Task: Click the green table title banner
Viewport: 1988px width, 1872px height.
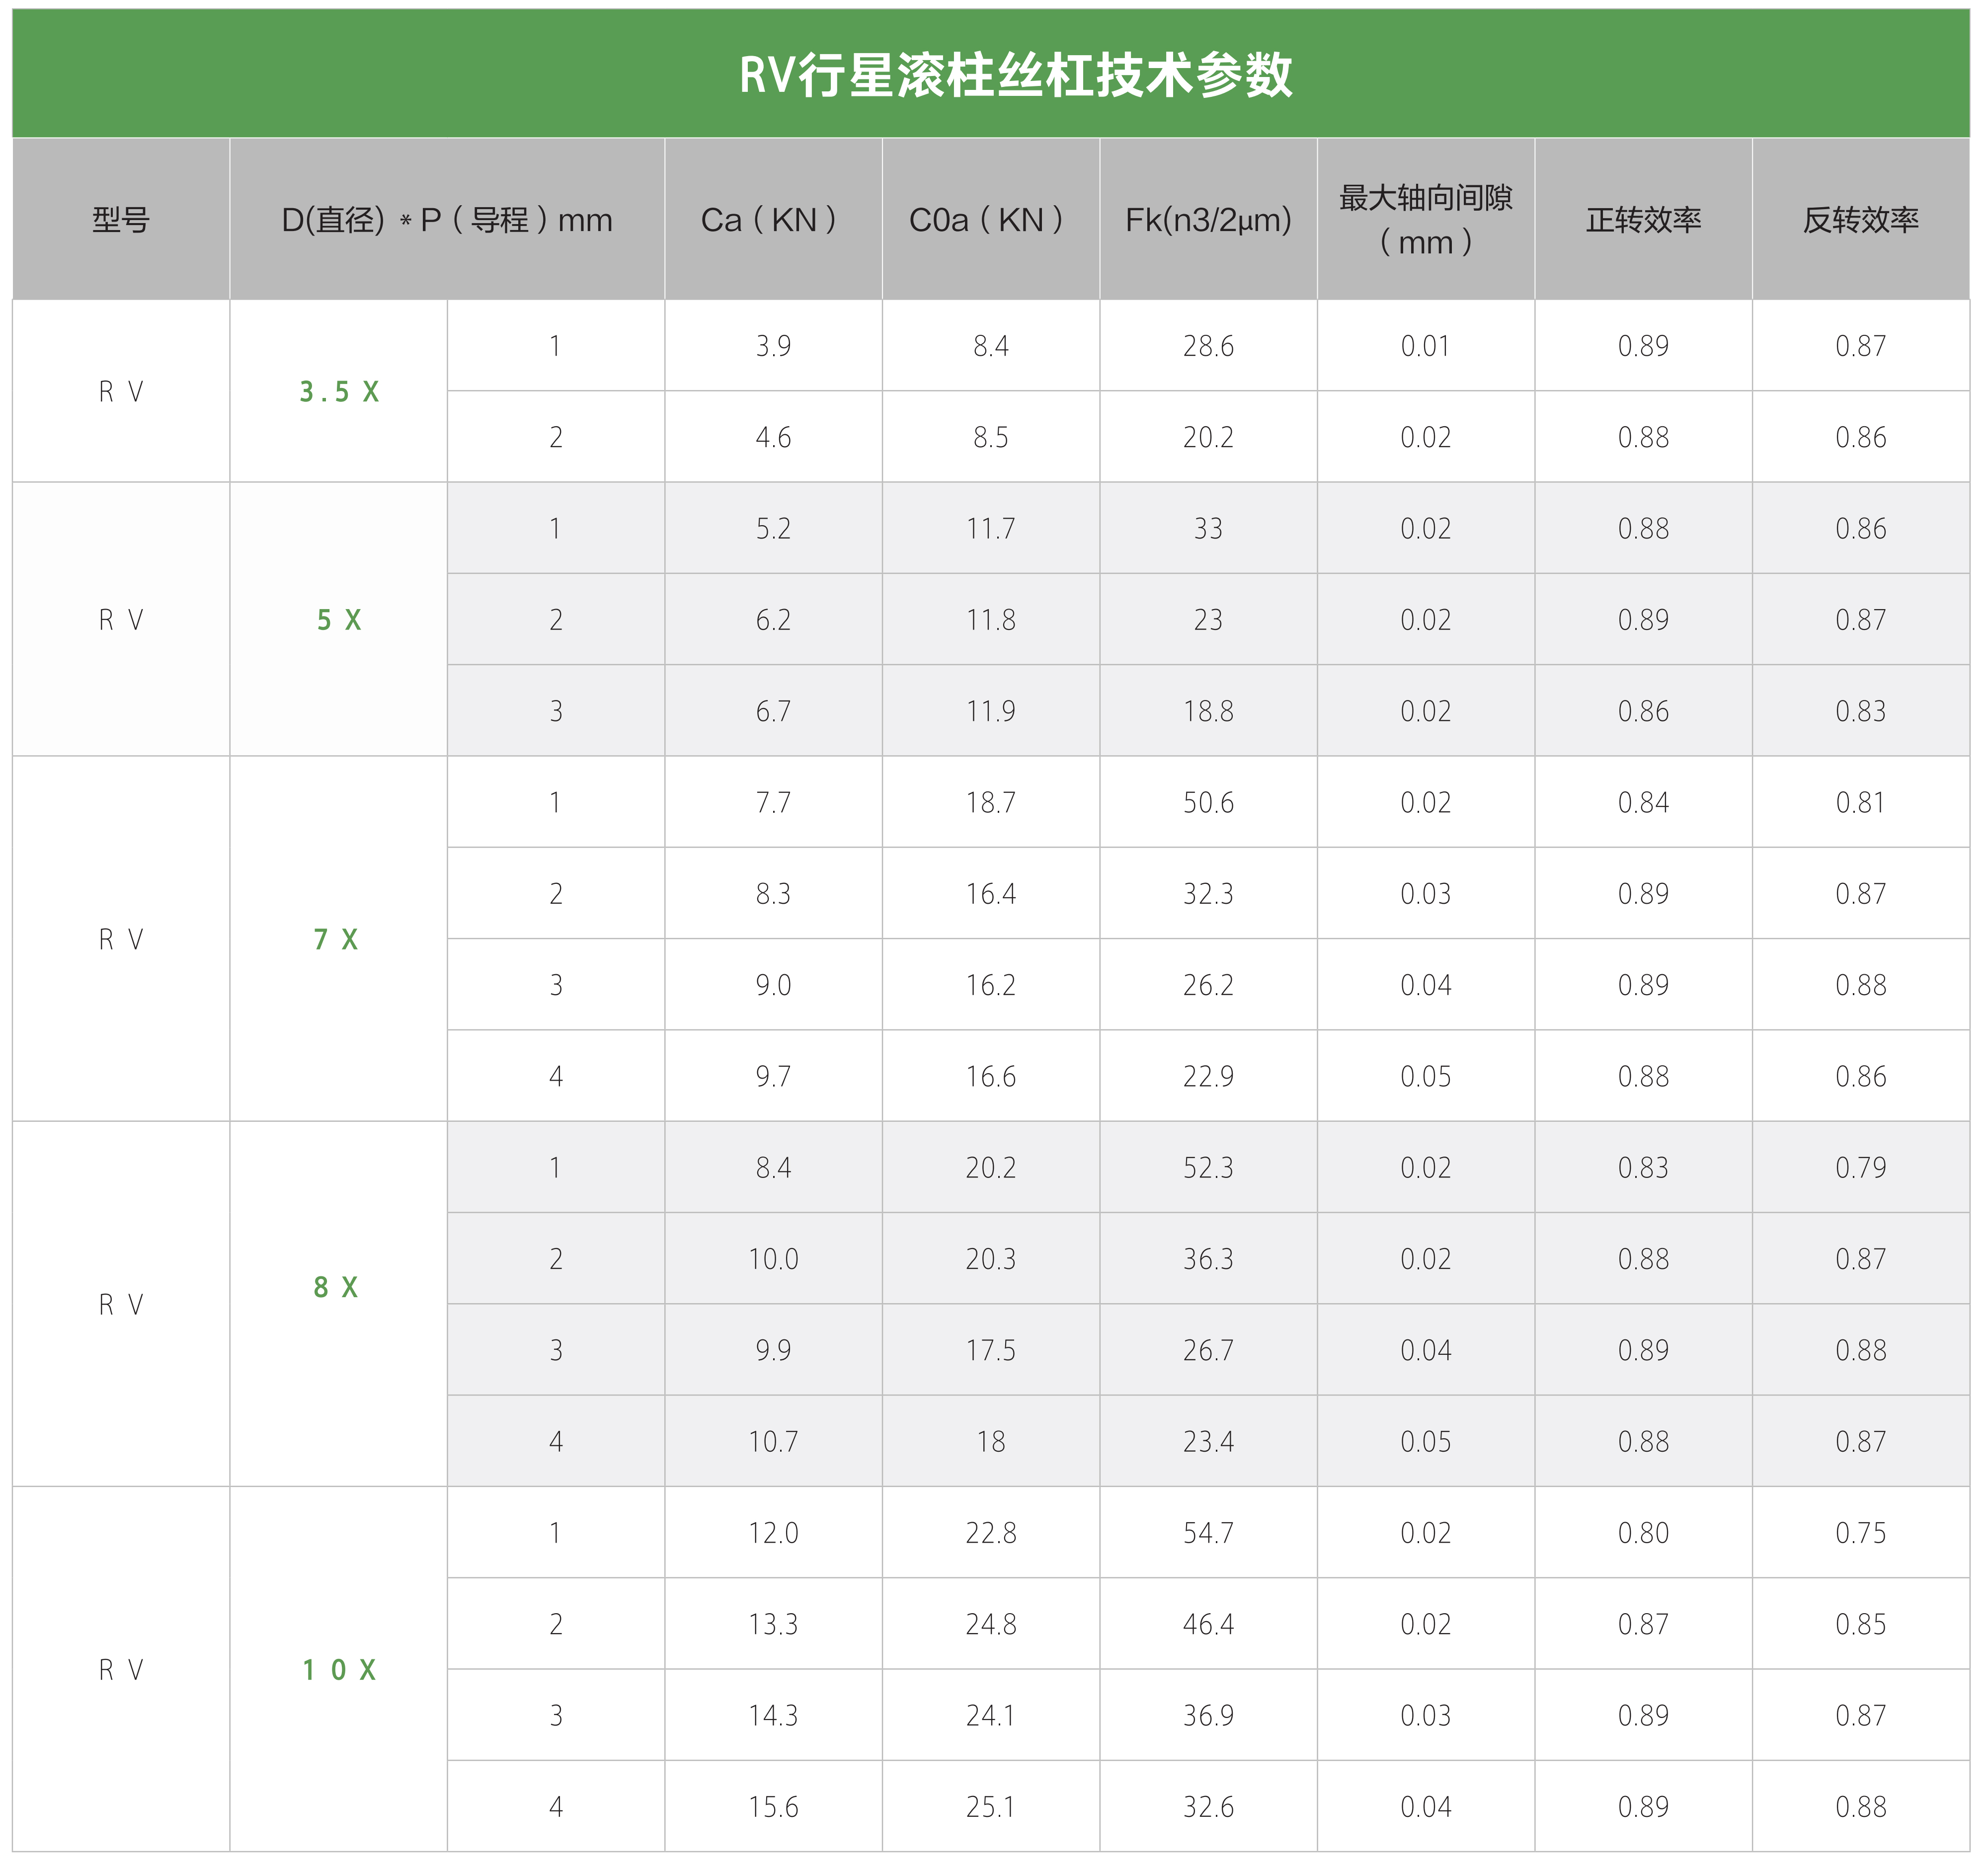Action: click(1014, 75)
